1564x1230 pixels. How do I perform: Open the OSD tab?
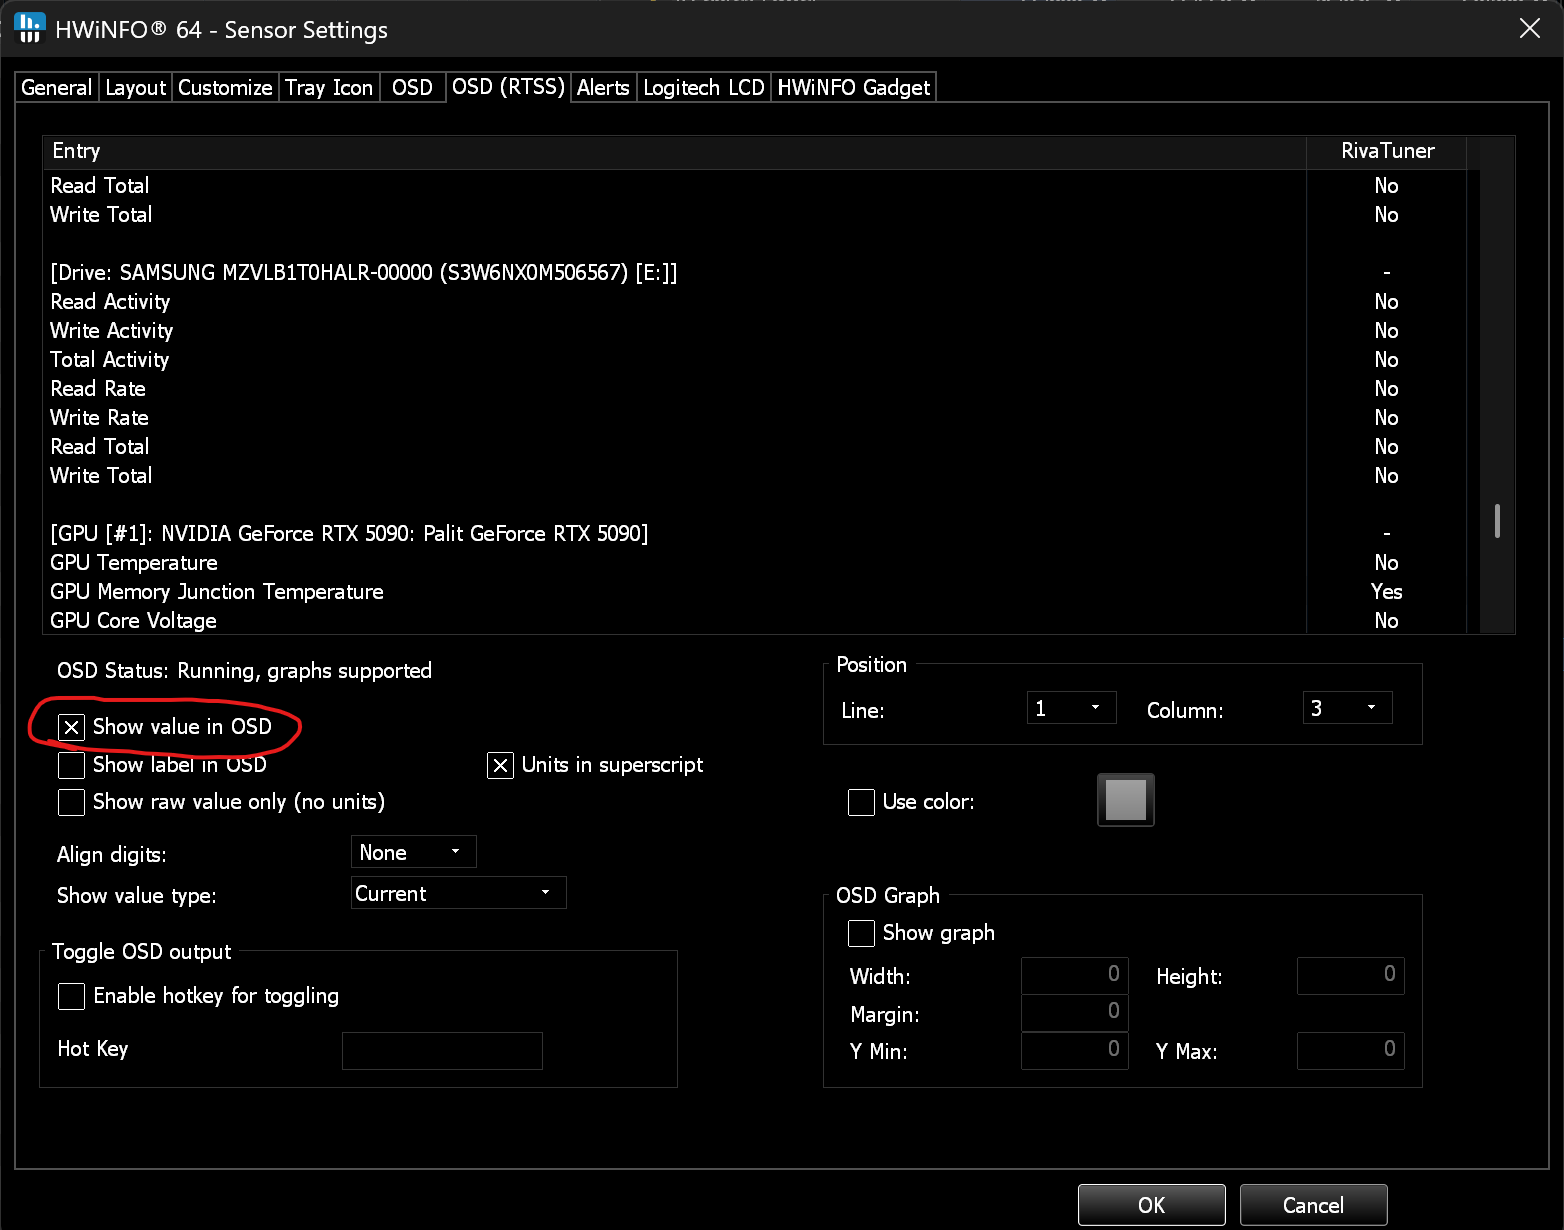[412, 88]
